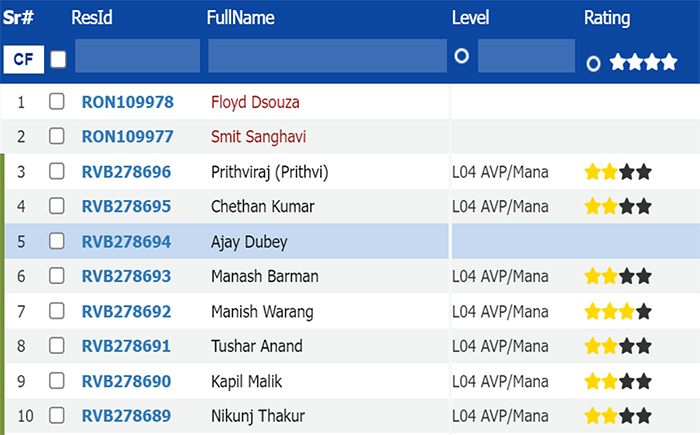Viewport: 700px width, 435px height.
Task: Click star rating for Manash Barman
Action: point(618,276)
